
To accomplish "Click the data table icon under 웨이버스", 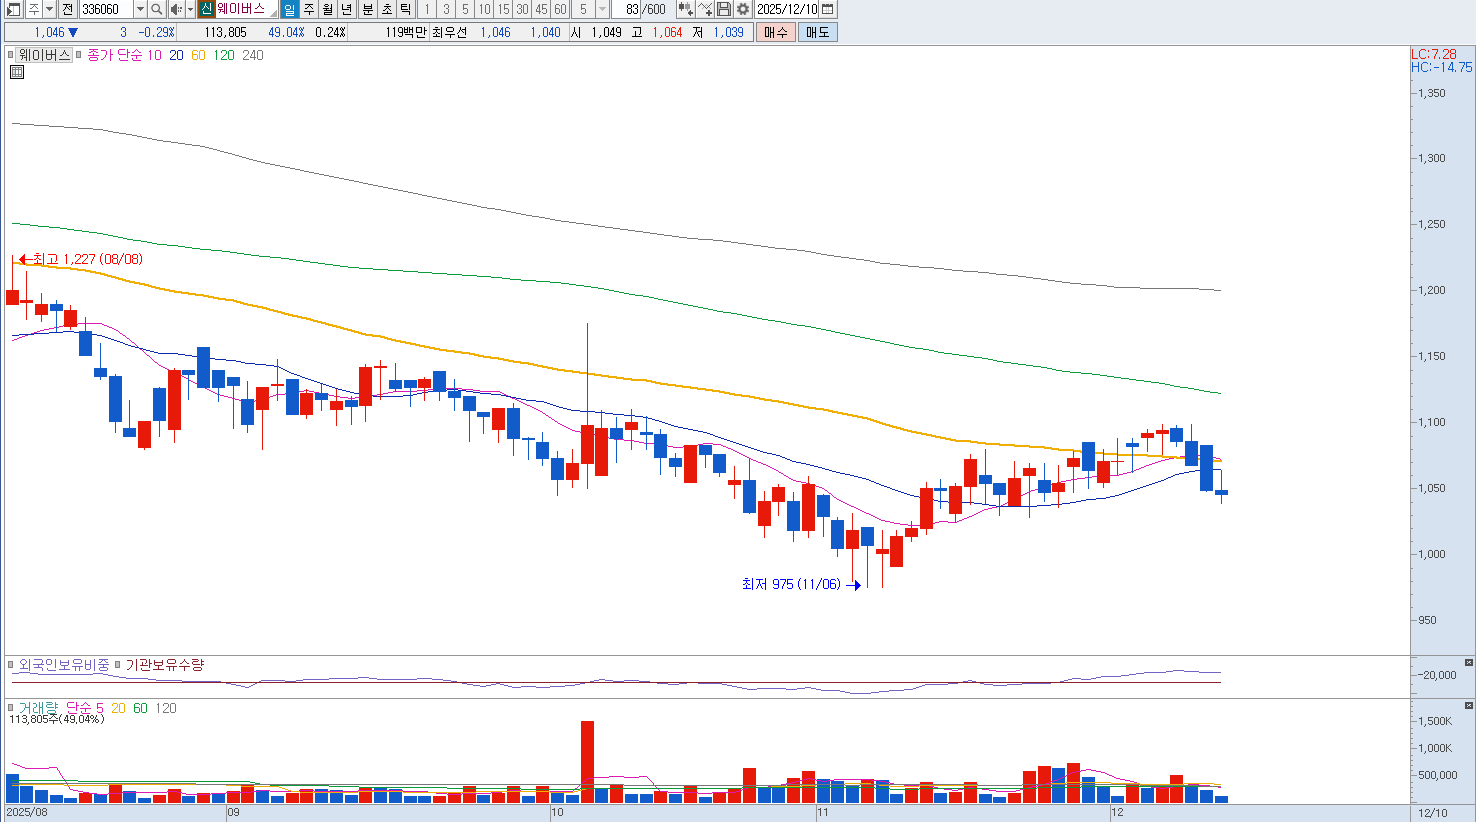I will pos(17,72).
